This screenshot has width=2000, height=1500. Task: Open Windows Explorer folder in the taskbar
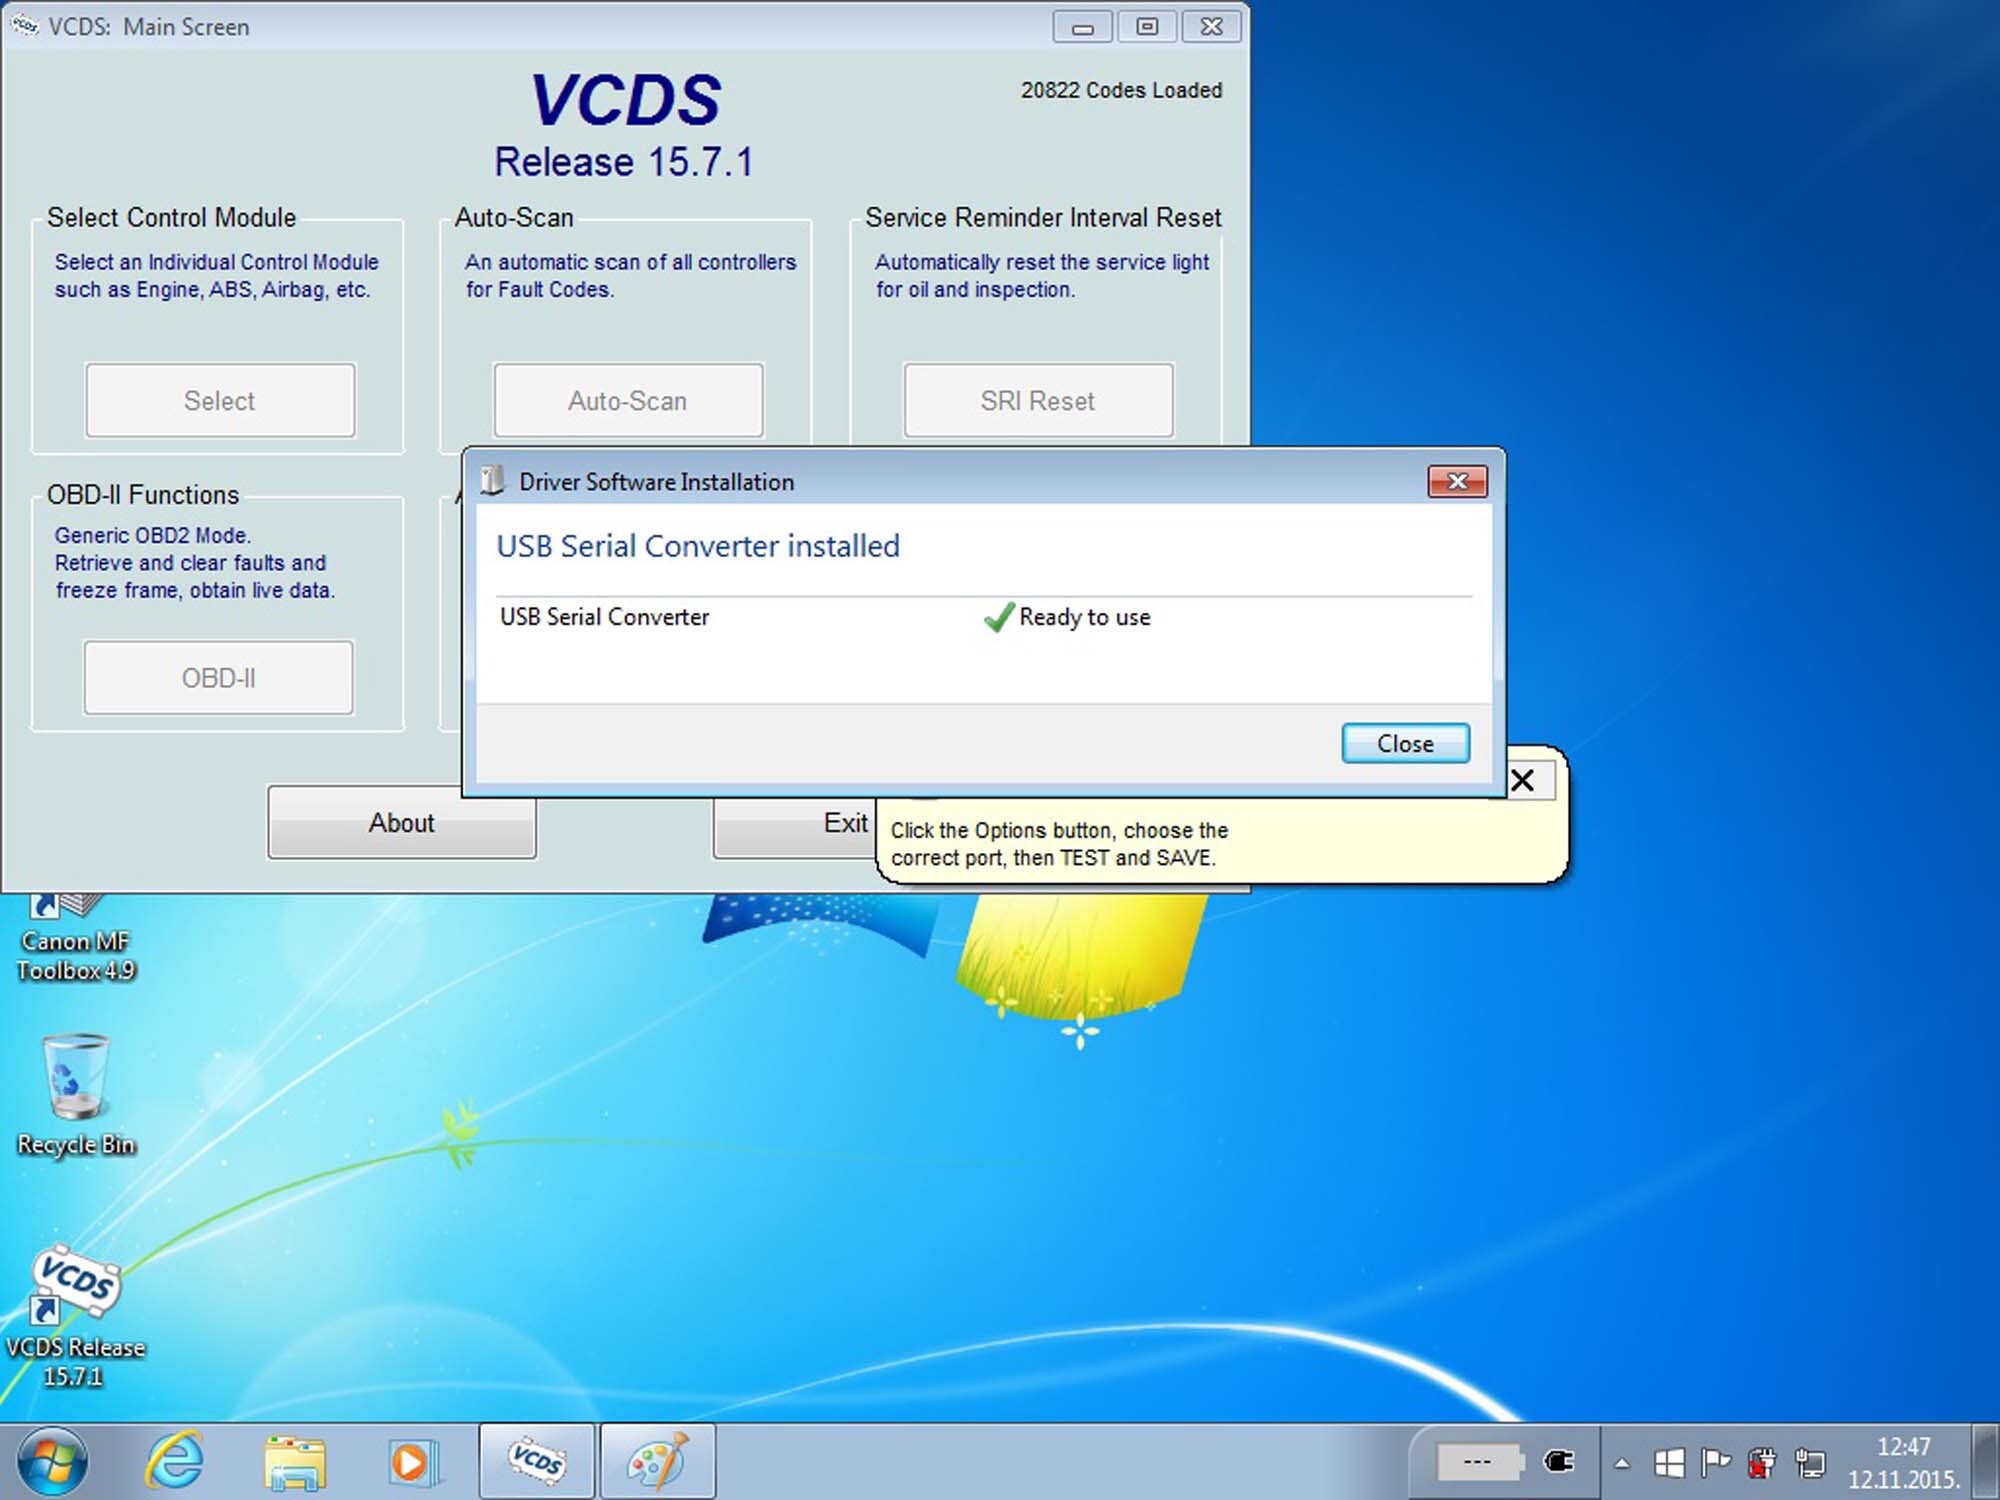pos(294,1462)
